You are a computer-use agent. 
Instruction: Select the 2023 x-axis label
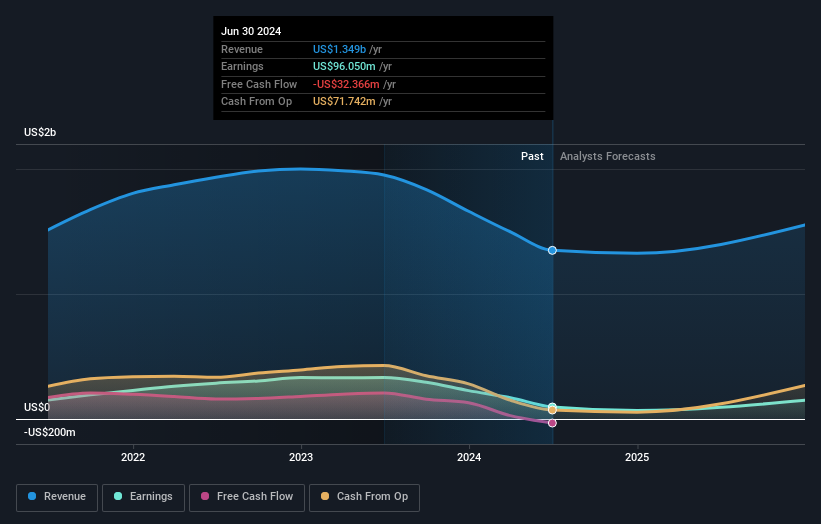301,457
